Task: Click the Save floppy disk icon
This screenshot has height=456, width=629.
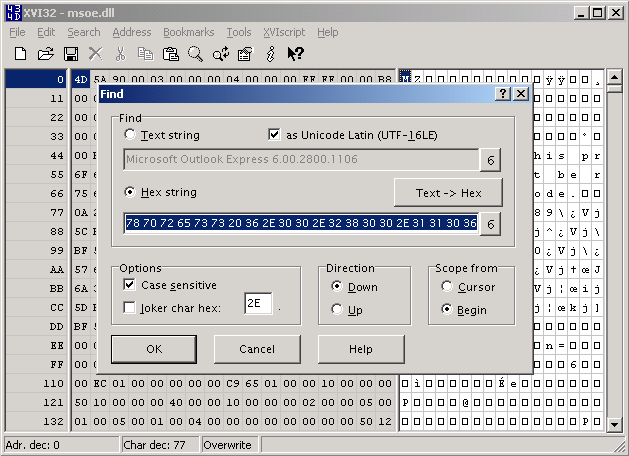Action: (x=70, y=53)
